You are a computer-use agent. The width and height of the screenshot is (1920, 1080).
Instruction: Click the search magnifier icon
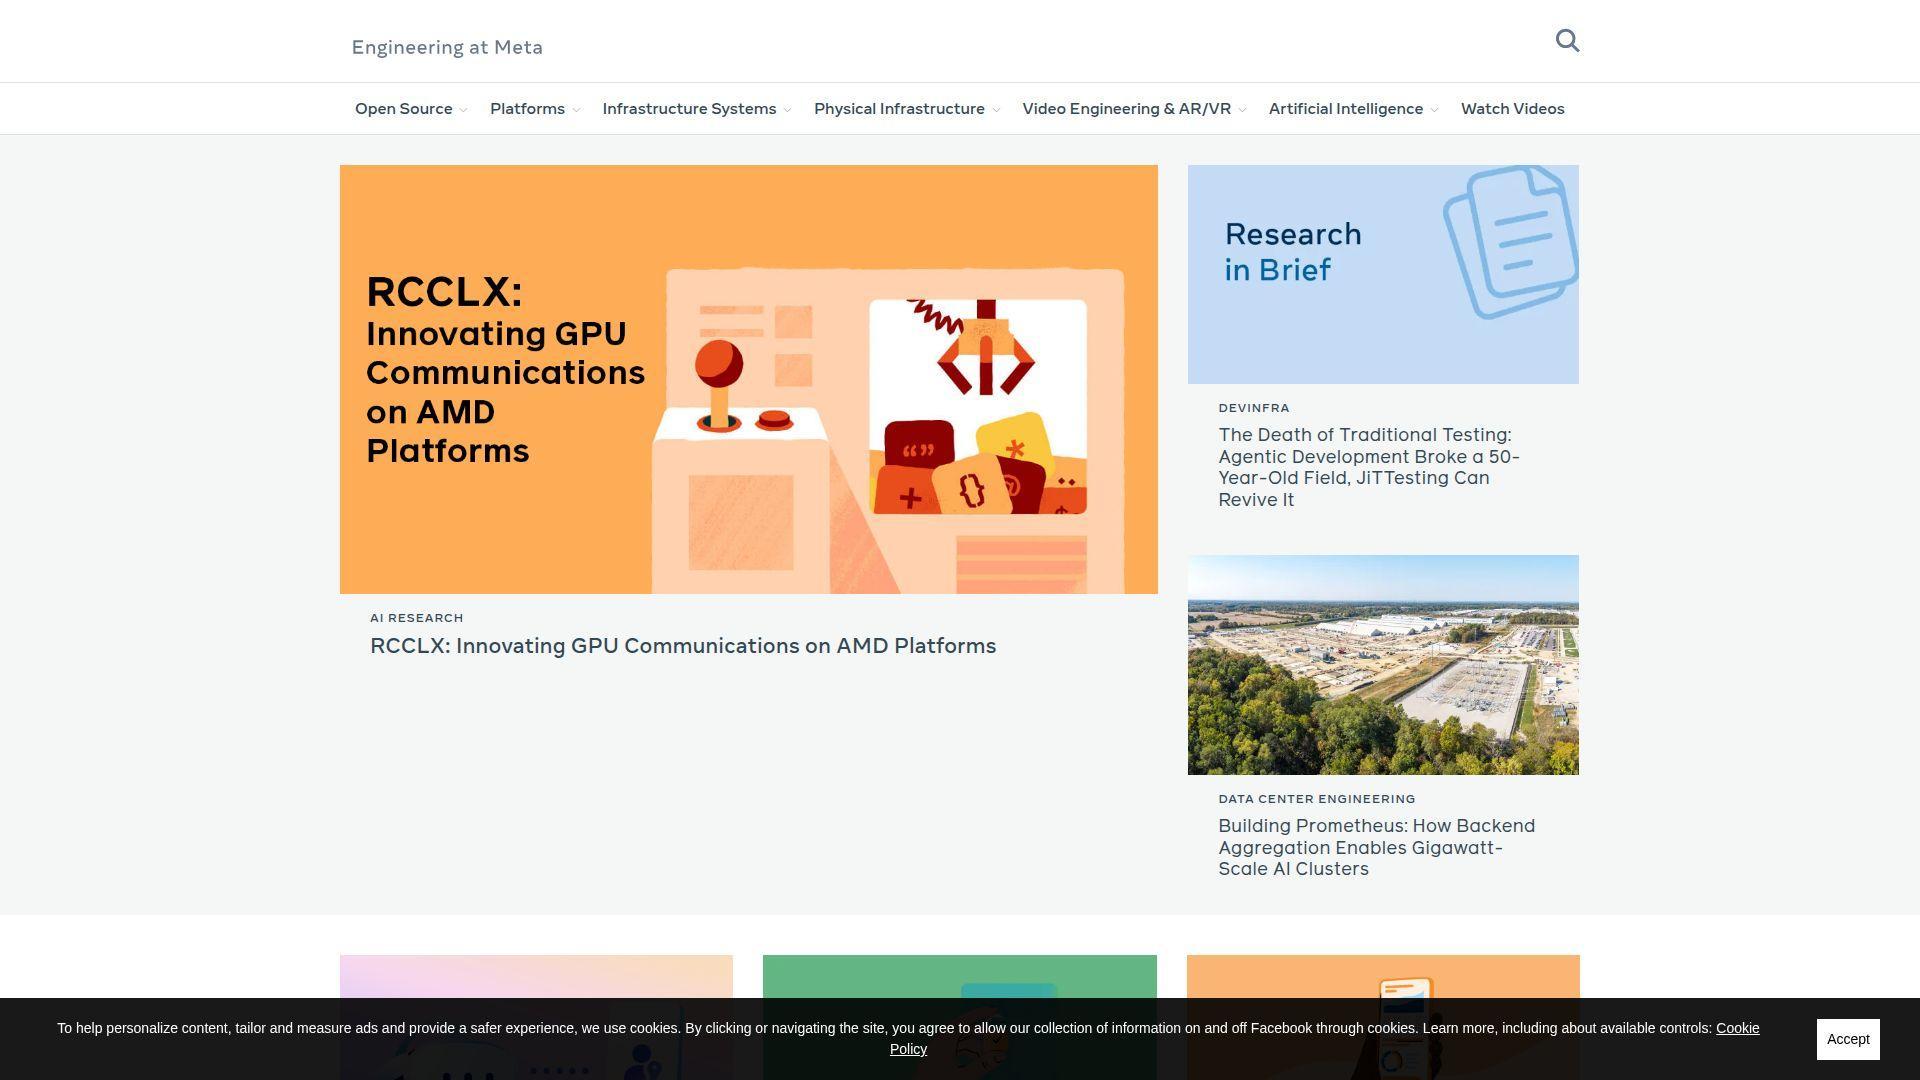[x=1567, y=41]
